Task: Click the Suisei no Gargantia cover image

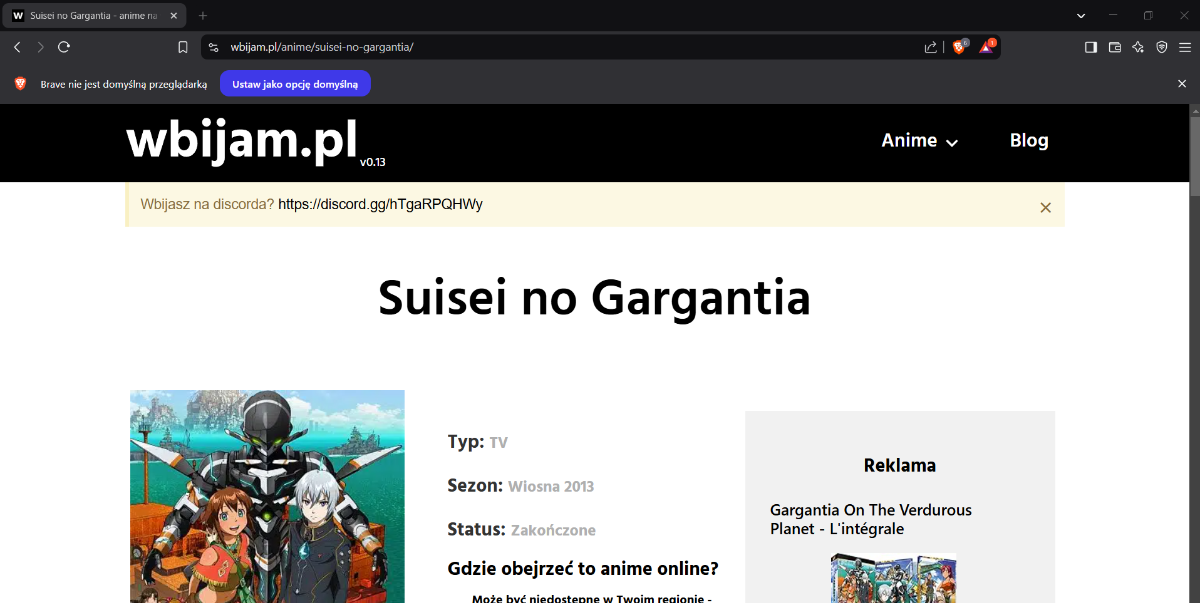Action: [x=267, y=496]
